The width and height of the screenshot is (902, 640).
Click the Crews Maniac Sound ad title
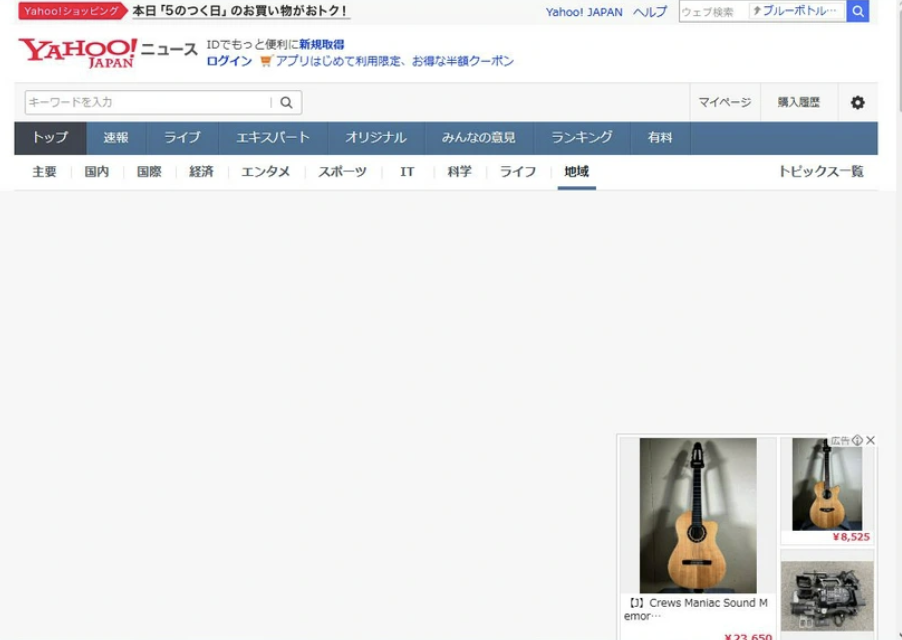pos(695,609)
